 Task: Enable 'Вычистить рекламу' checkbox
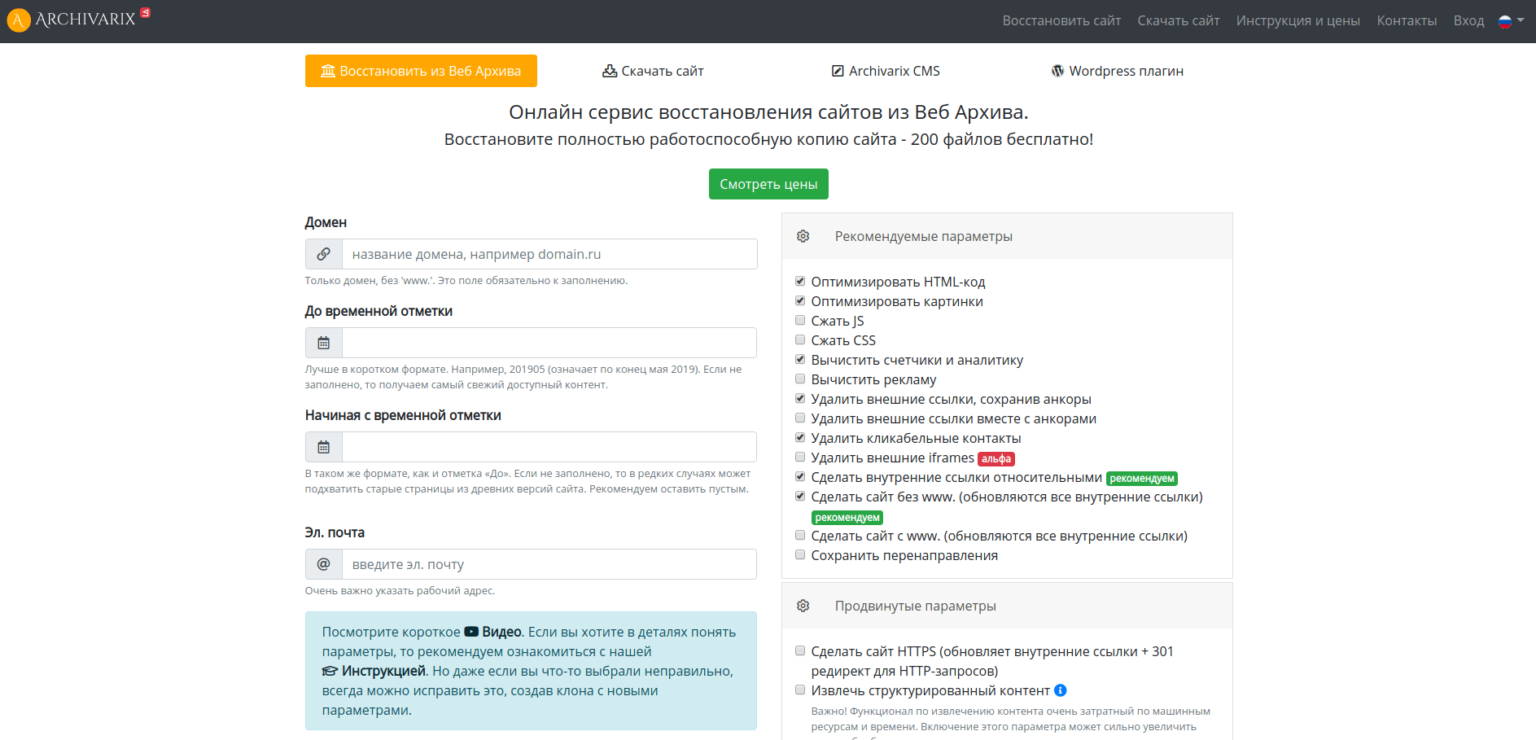tap(800, 379)
